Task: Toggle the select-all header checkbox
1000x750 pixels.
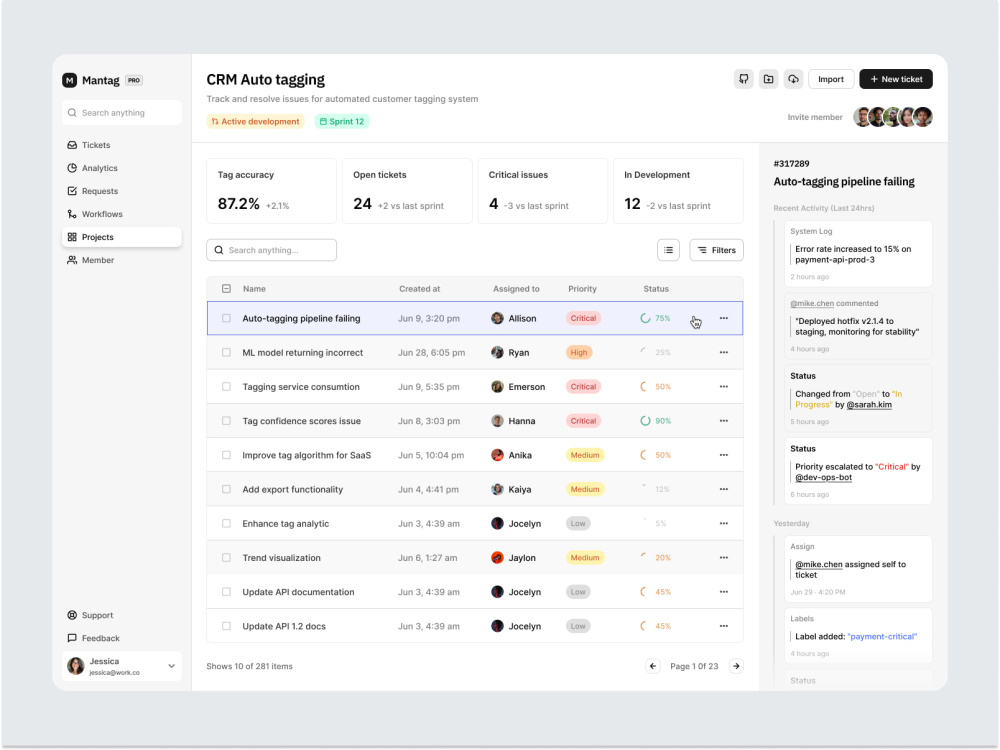Action: click(226, 289)
